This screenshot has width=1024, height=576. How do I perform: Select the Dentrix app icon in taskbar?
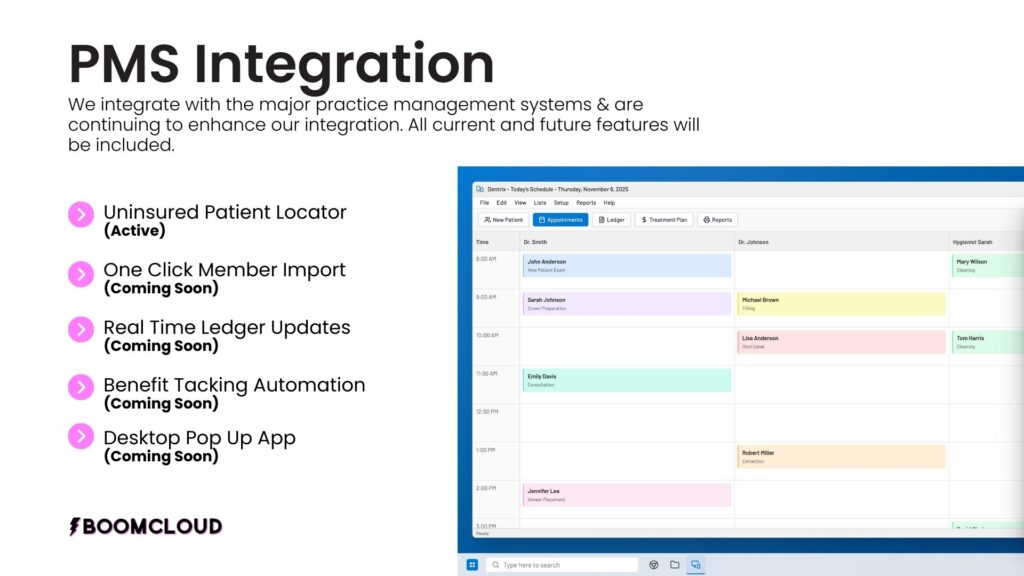696,565
